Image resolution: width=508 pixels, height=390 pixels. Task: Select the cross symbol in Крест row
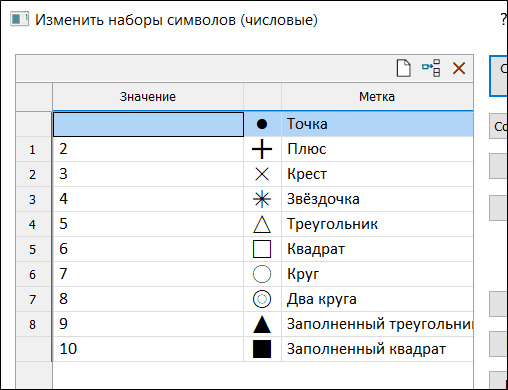pyautogui.click(x=262, y=174)
